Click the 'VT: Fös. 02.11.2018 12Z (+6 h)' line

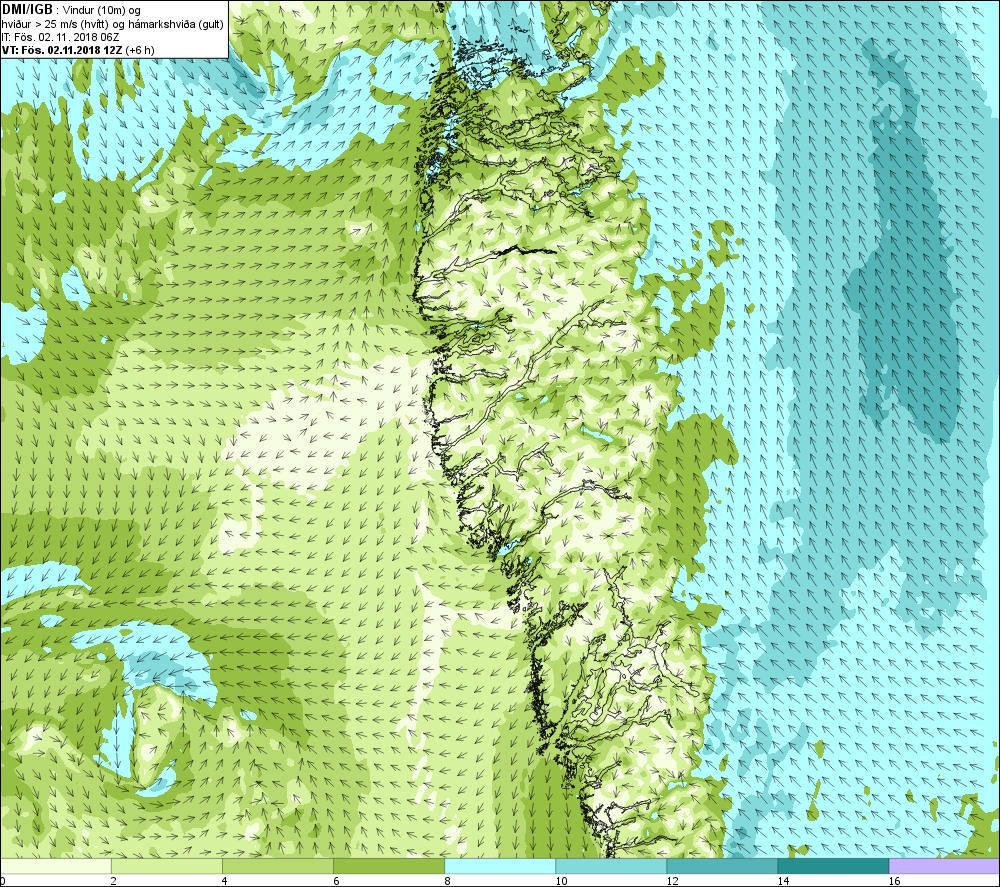tap(78, 50)
